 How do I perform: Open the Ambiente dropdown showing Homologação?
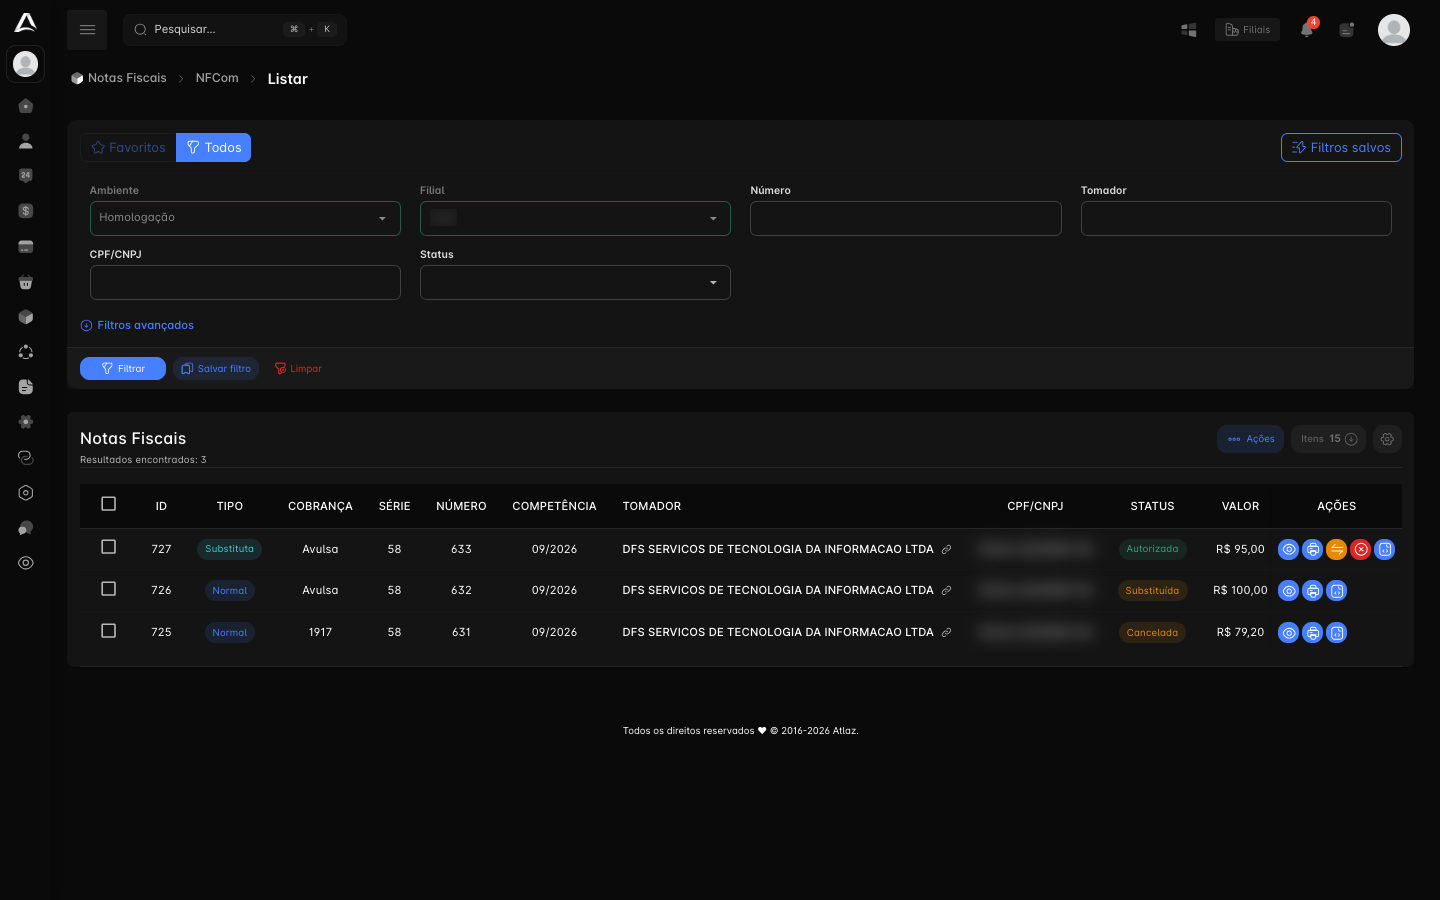click(x=245, y=218)
